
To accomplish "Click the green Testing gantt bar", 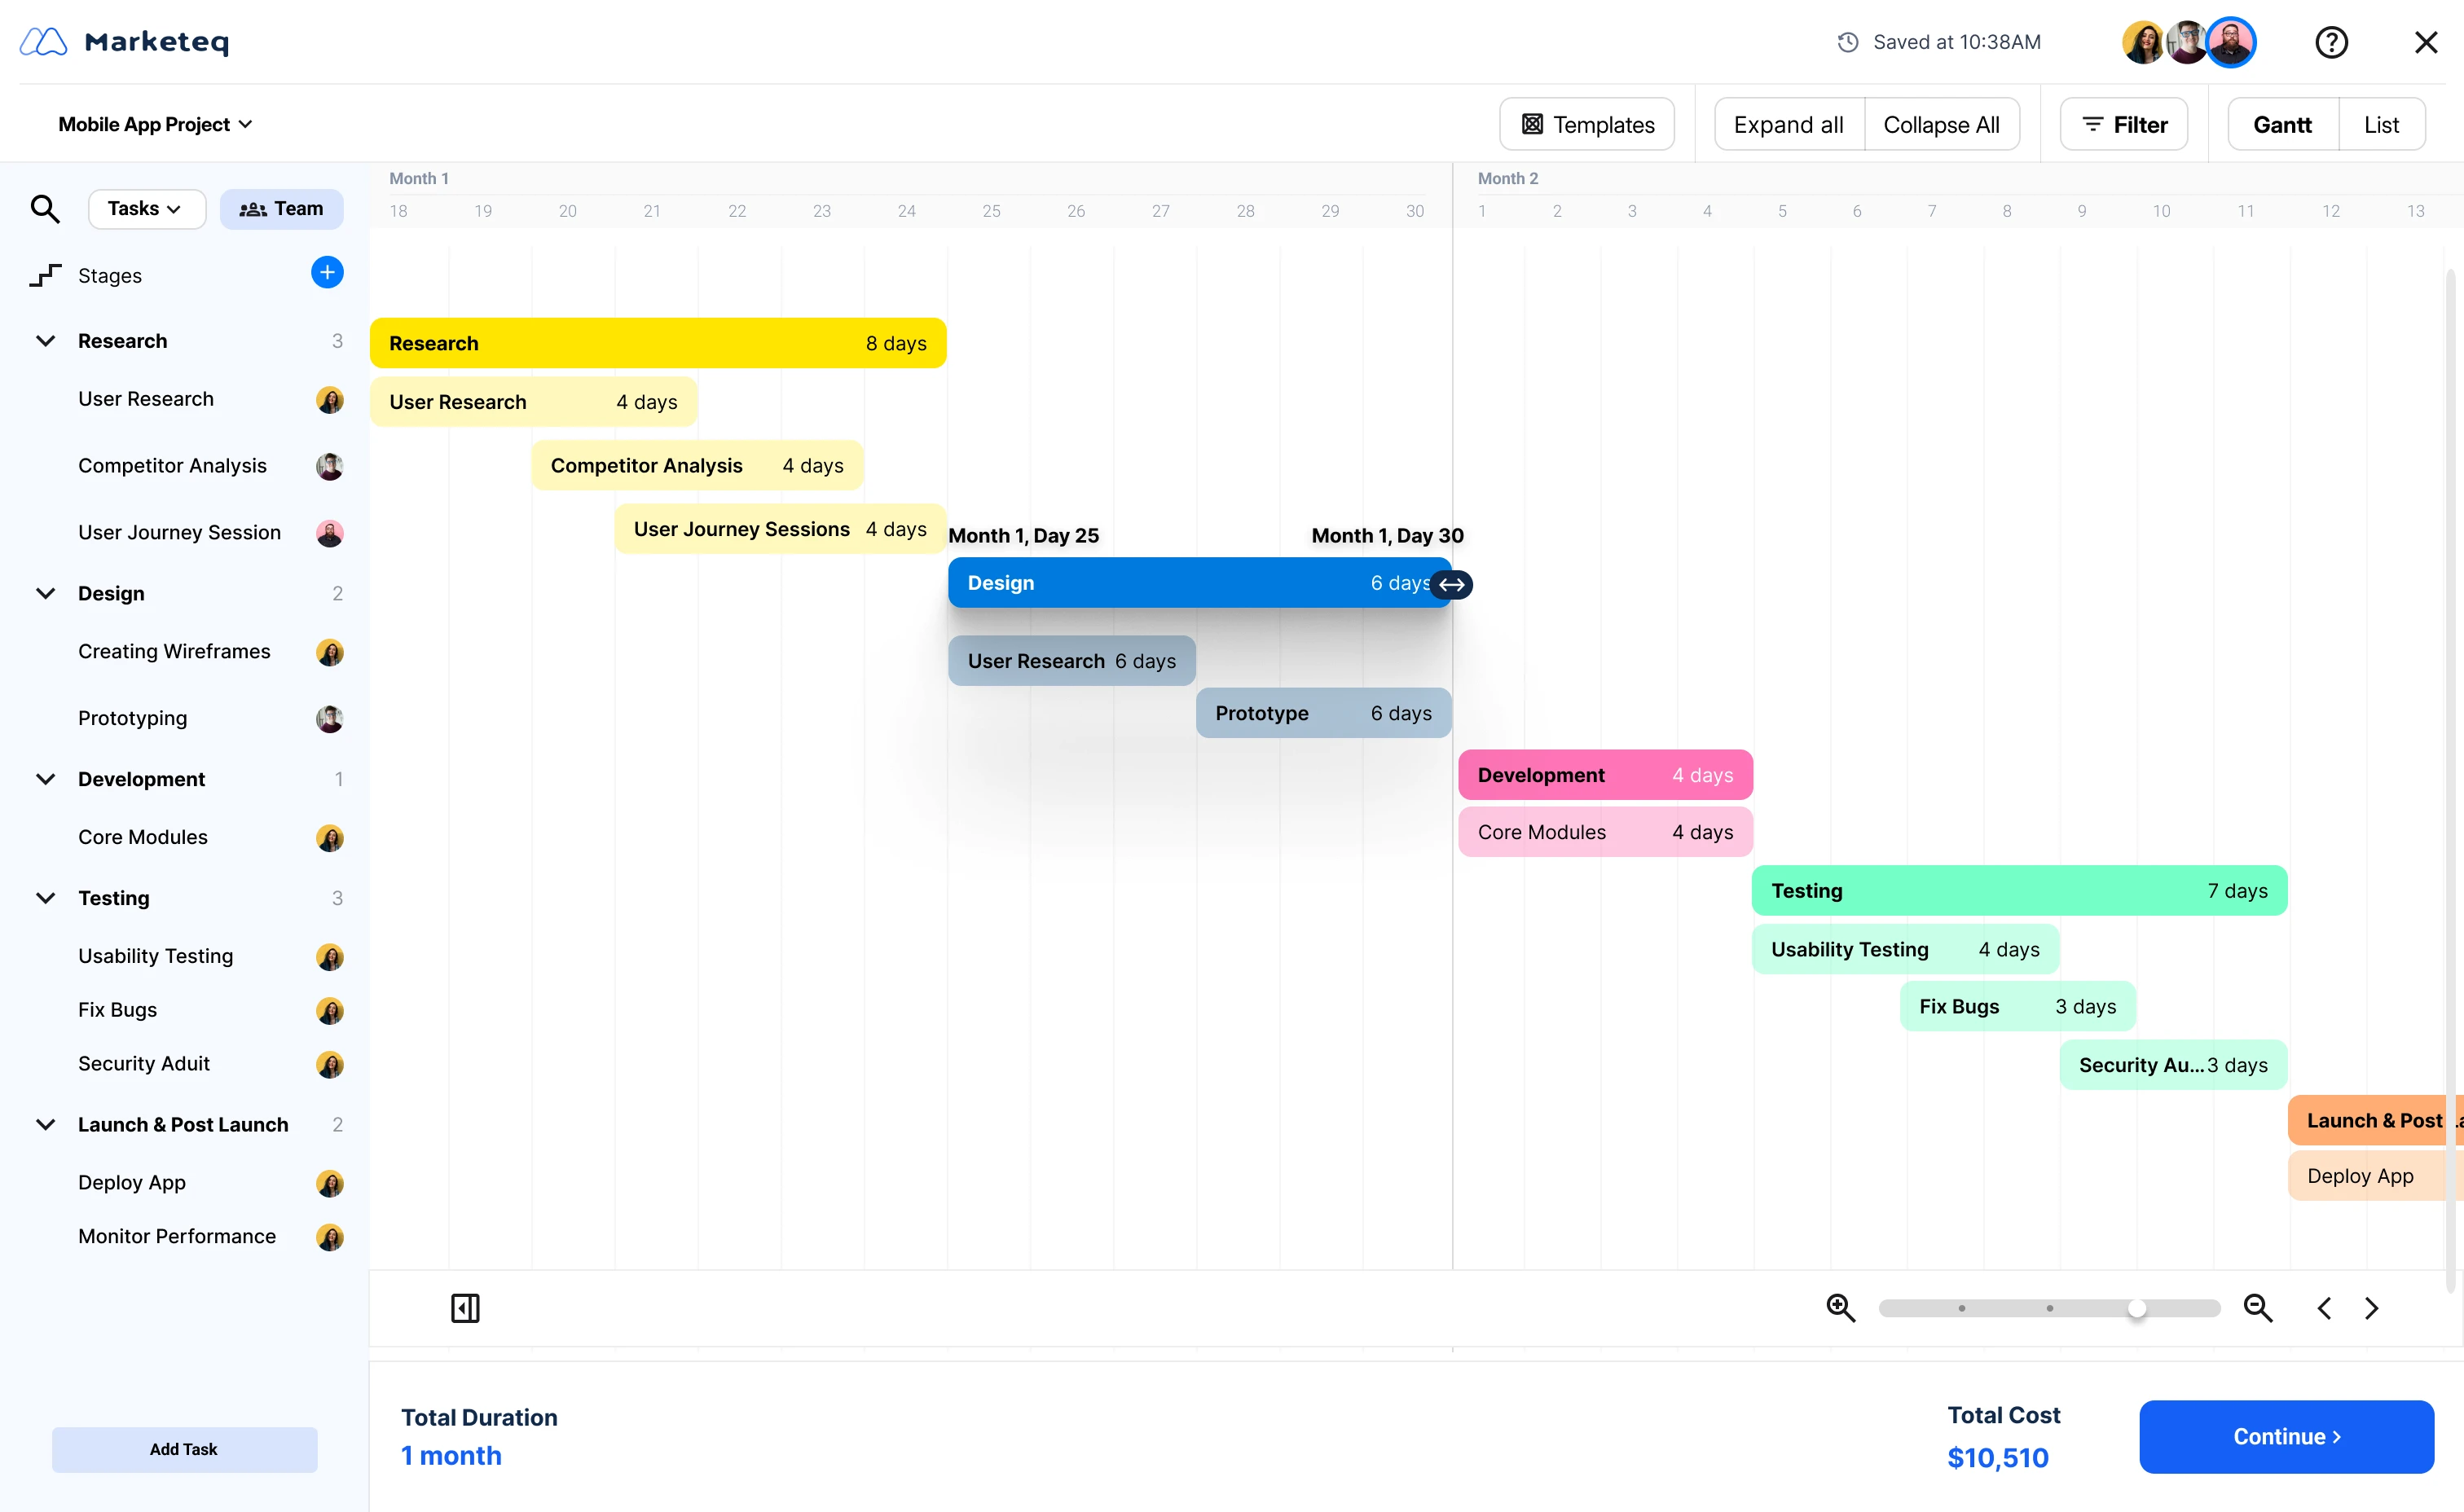I will (x=2019, y=890).
